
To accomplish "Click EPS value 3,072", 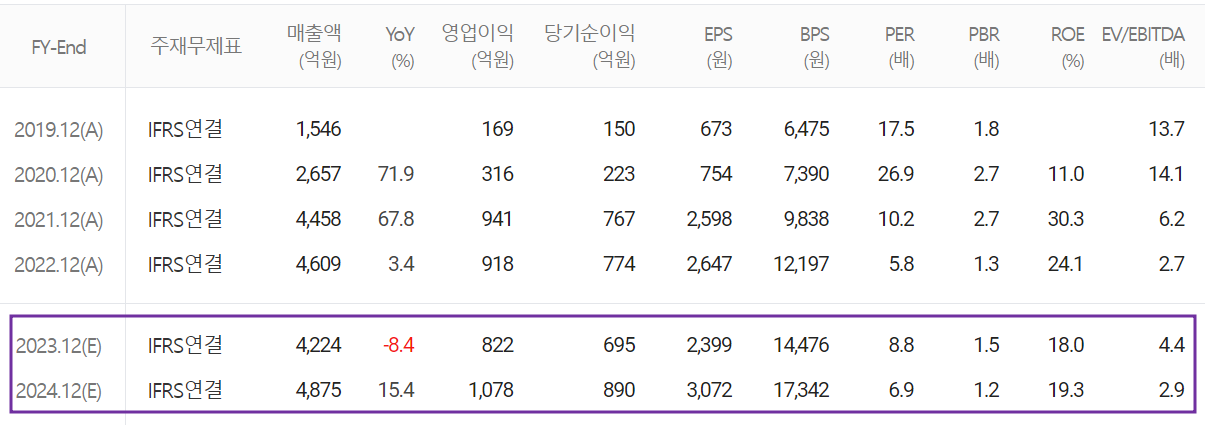I will pyautogui.click(x=708, y=391).
